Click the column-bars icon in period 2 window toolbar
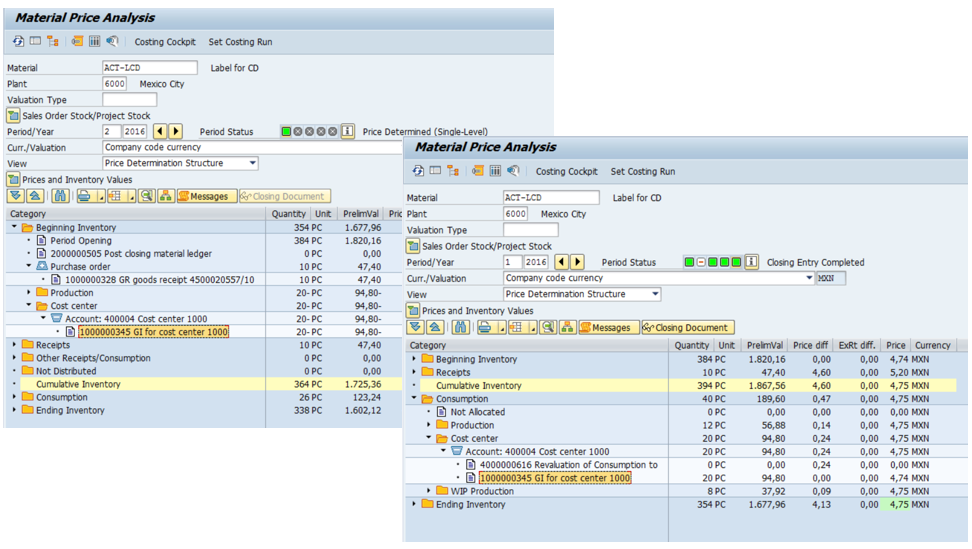Viewport: 972px width, 549px height. (94, 42)
